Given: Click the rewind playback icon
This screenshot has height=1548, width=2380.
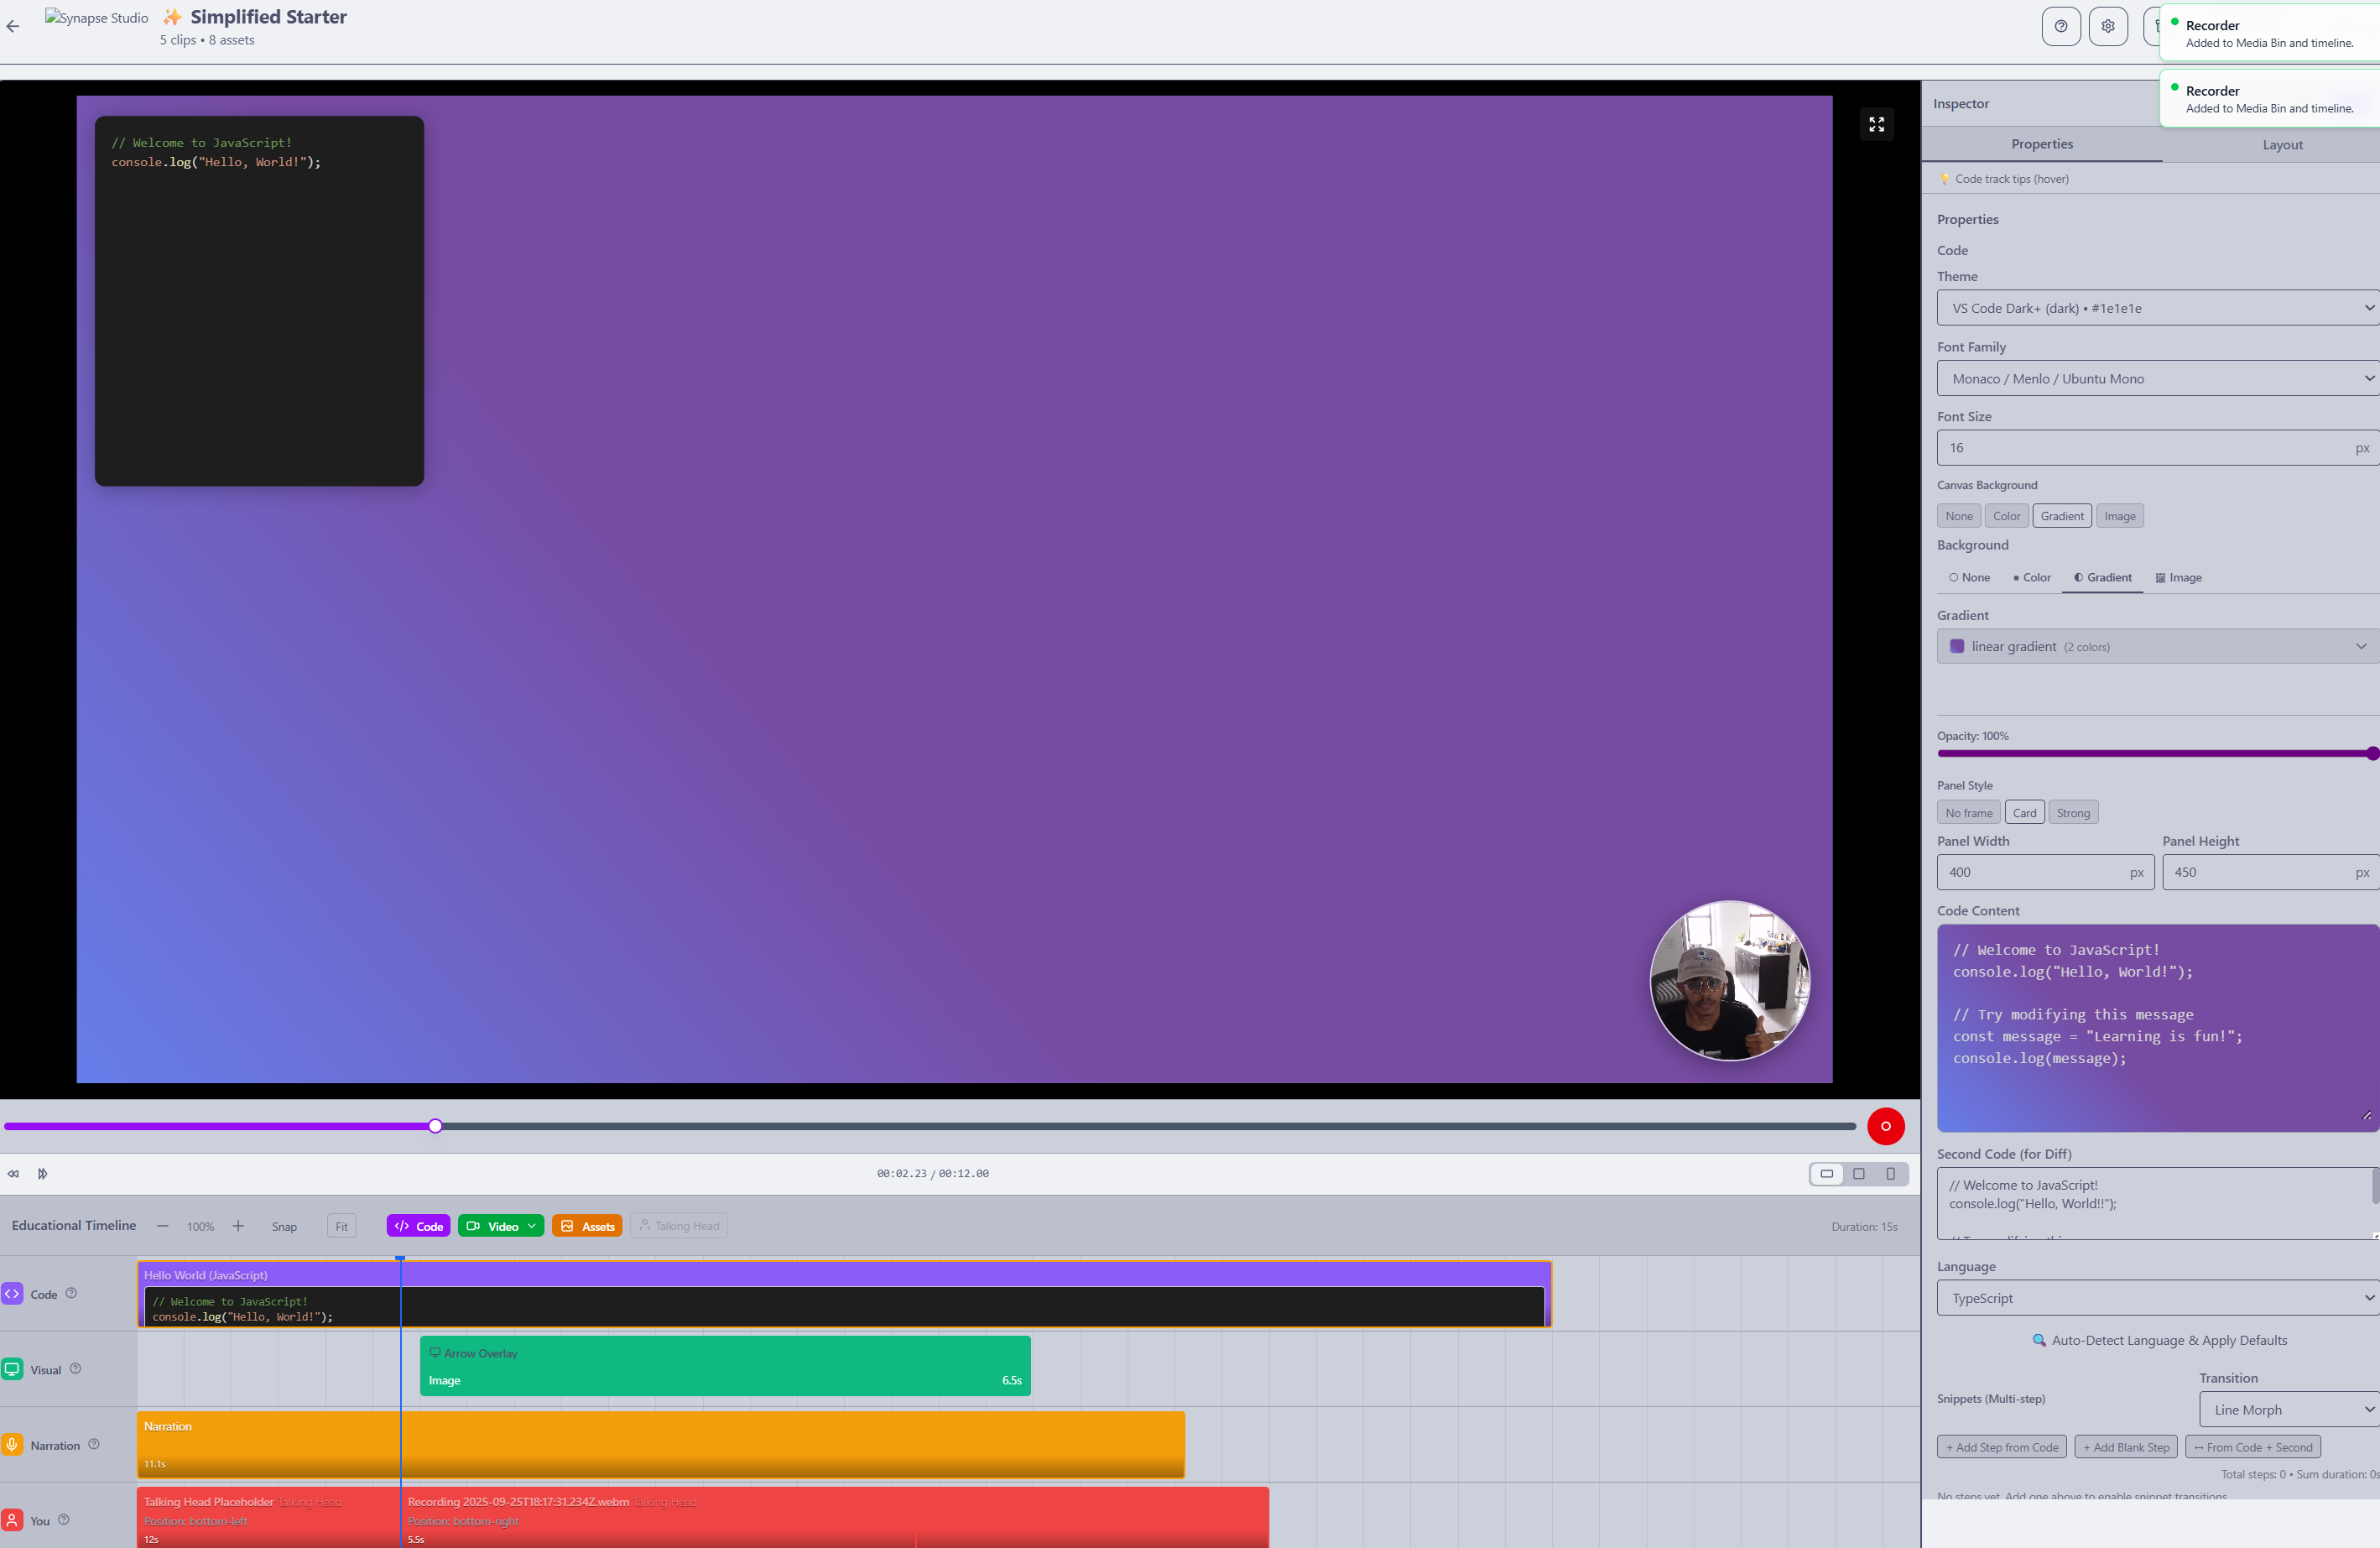Looking at the screenshot, I should 13,1173.
